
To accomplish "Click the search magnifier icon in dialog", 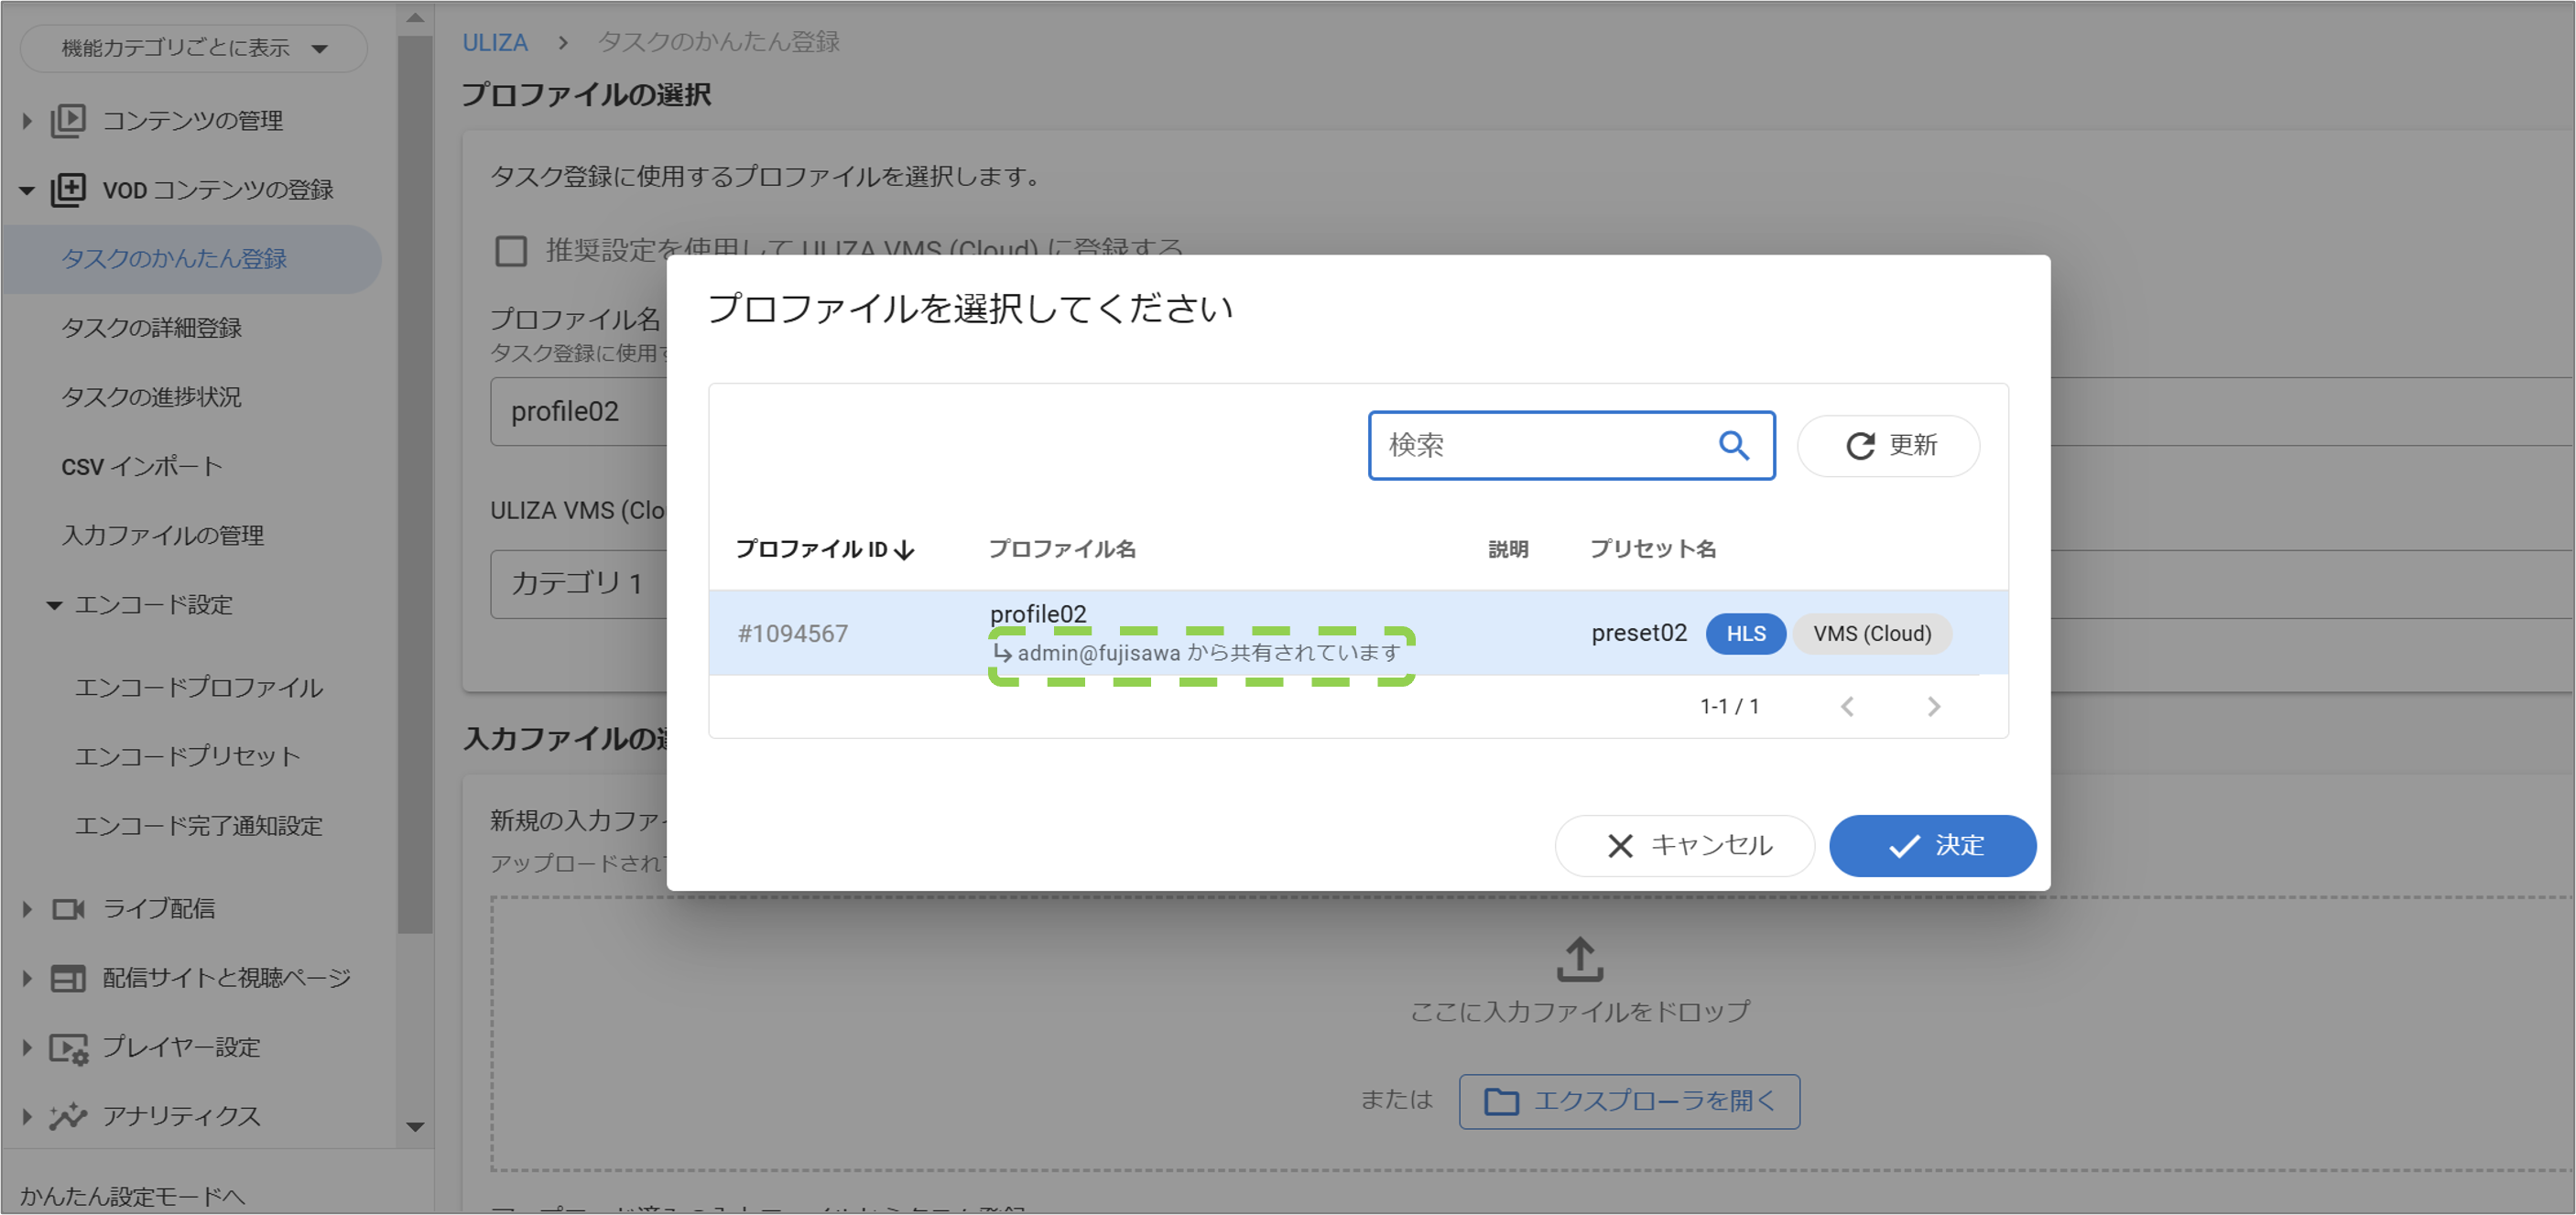I will coord(1733,445).
